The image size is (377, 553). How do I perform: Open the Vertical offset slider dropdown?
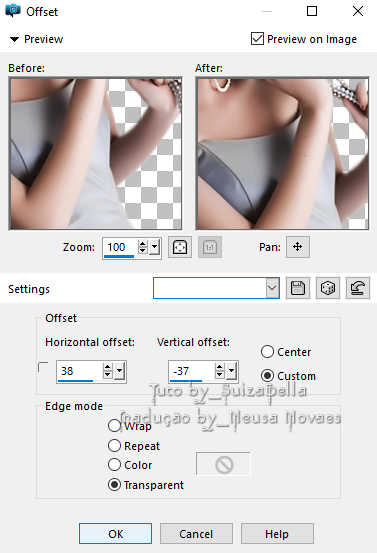coord(232,371)
